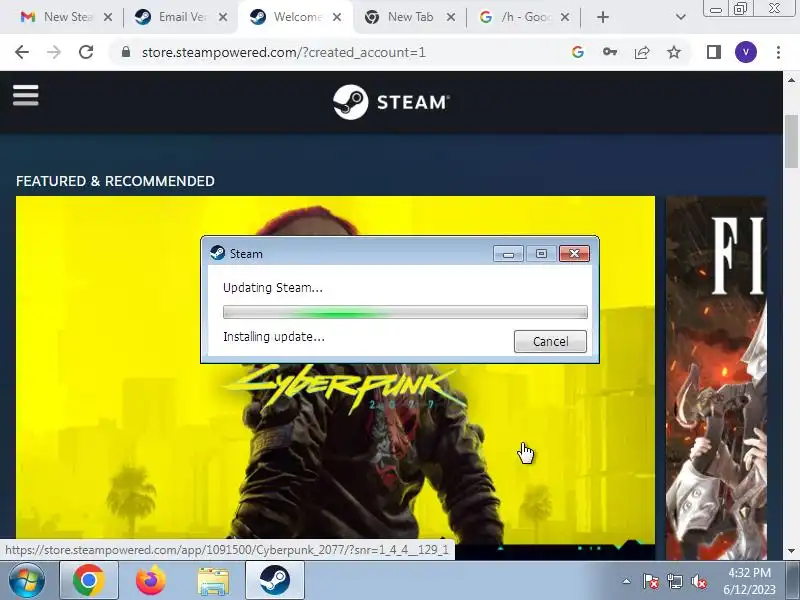Viewport: 800px width, 600px height.
Task: Open the Final Fantasy featured banner
Action: (x=716, y=378)
